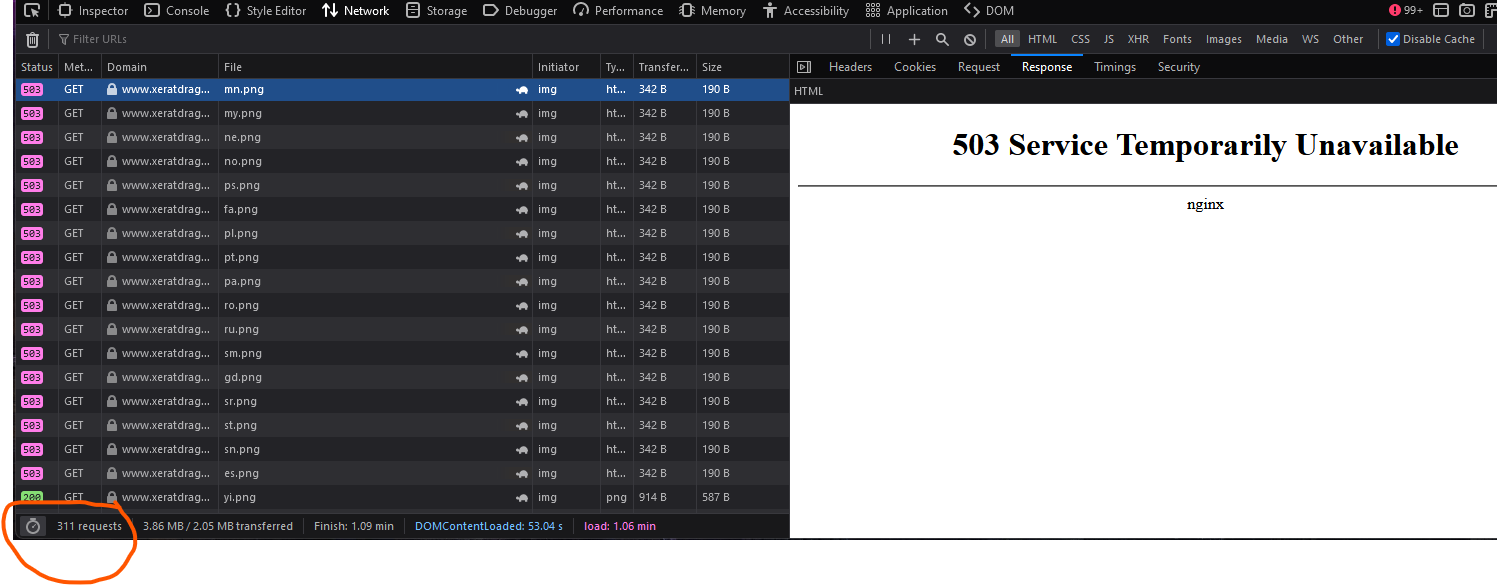Image resolution: width=1497 pixels, height=585 pixels.
Task: Open the Style Editor panel
Action: (266, 11)
